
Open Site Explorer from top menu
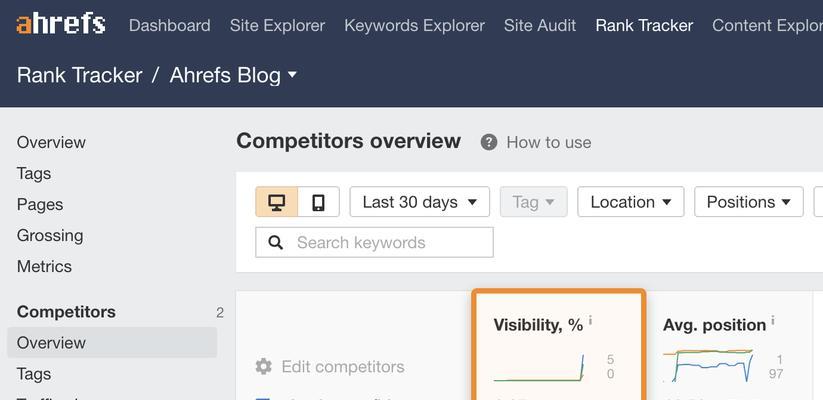[277, 25]
